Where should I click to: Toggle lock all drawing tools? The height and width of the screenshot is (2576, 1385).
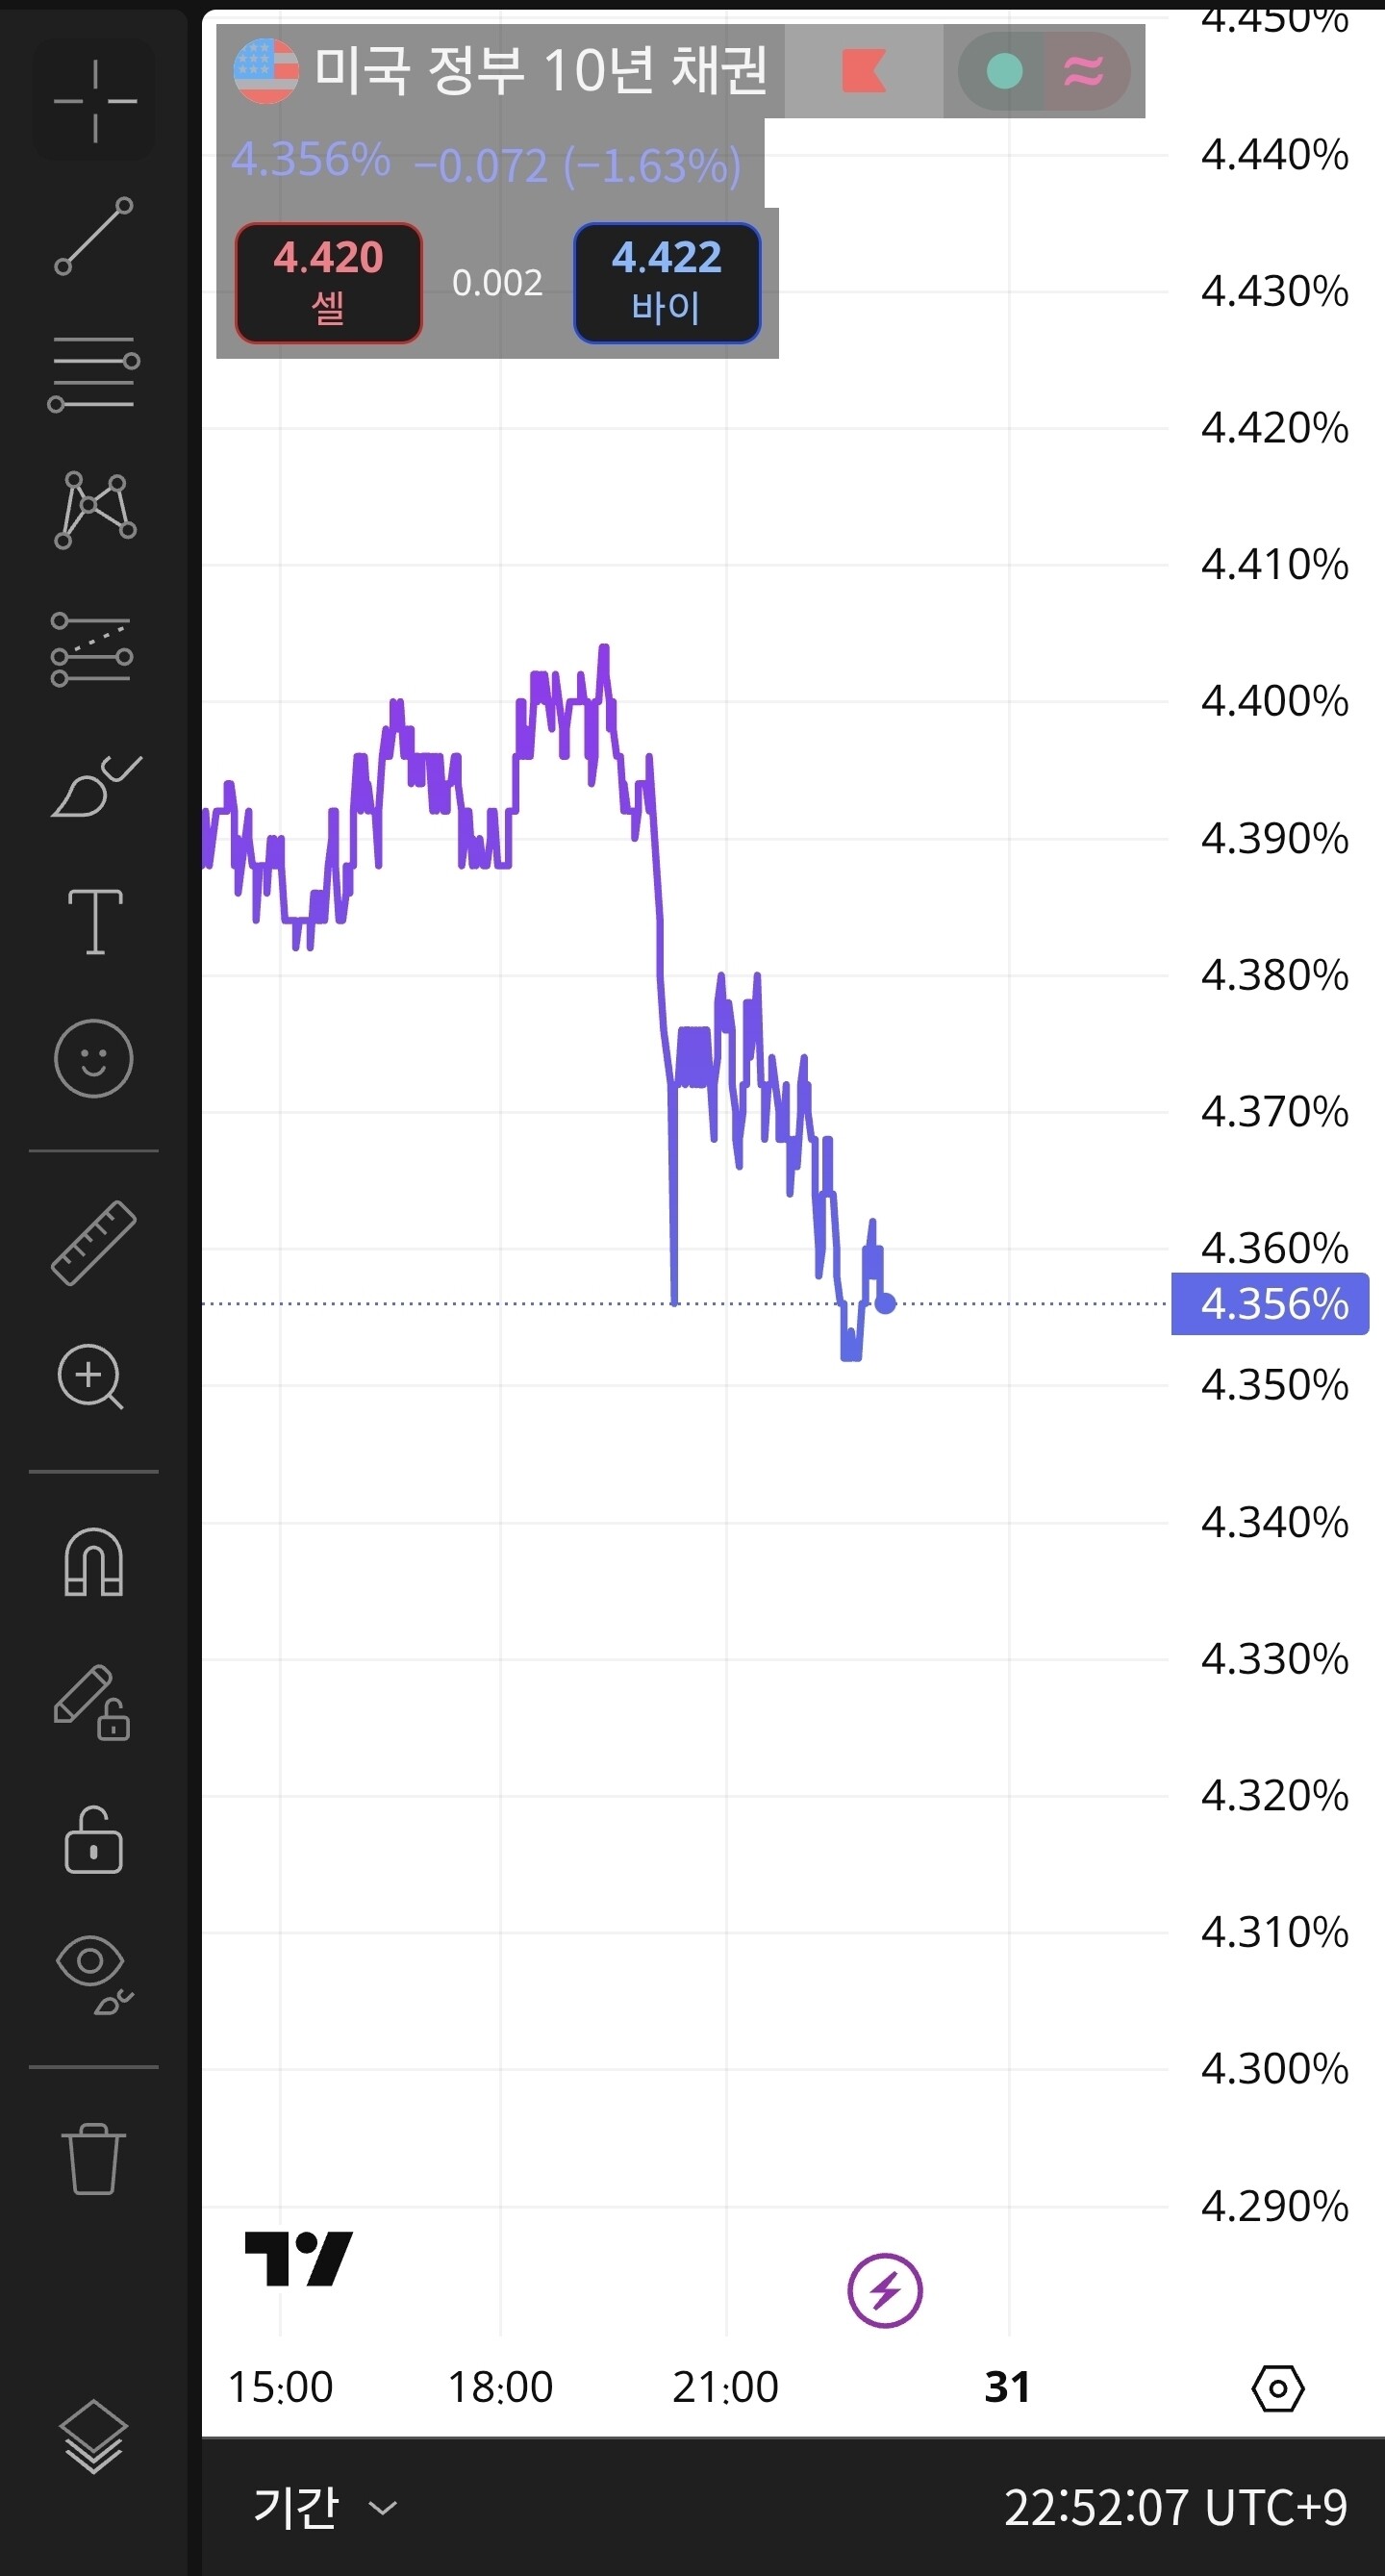[x=94, y=1840]
